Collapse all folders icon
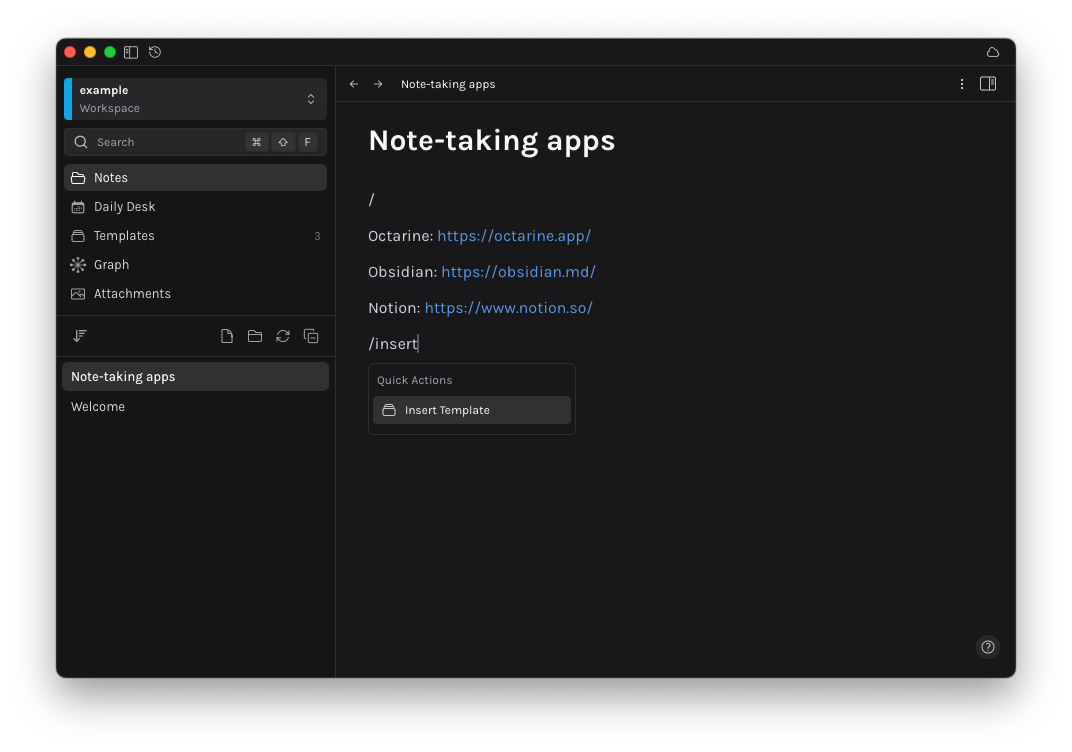This screenshot has height=752, width=1072. click(311, 336)
